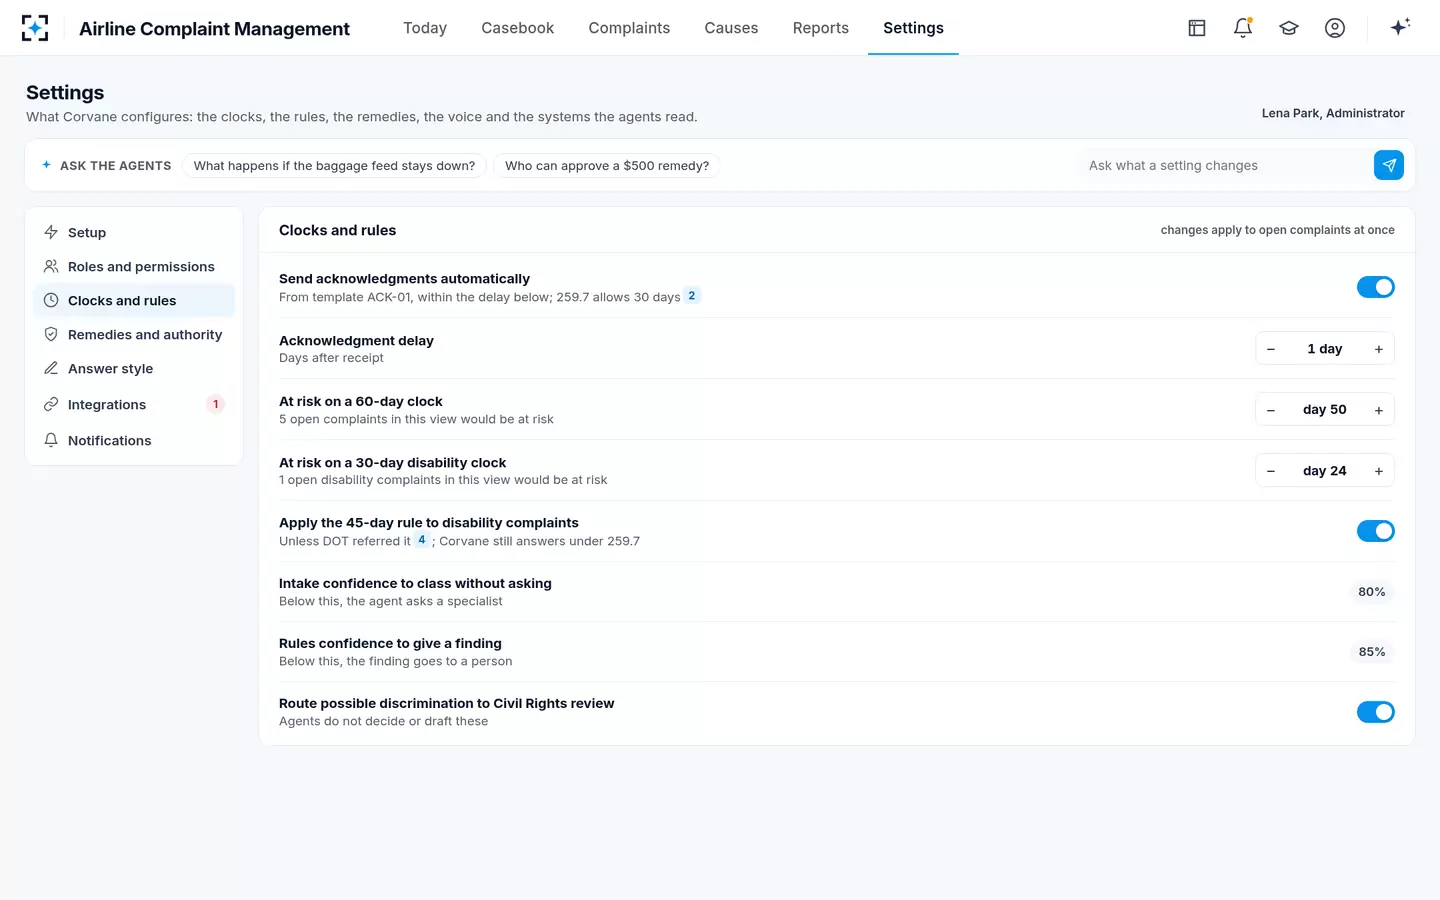Open the notifications bell in the header

(x=1243, y=28)
